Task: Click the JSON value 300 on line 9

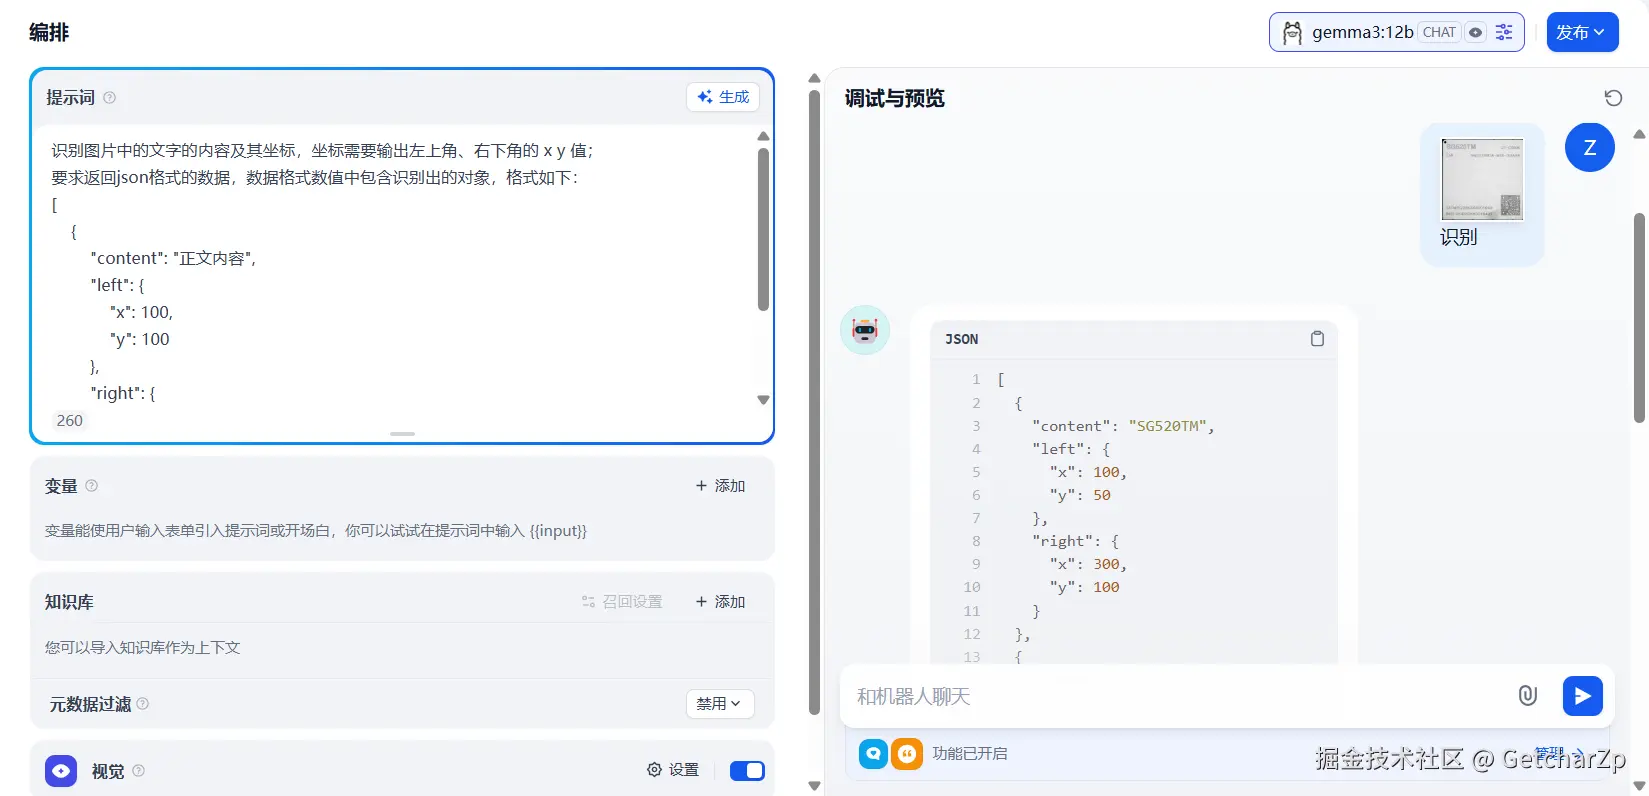Action: click(1106, 564)
